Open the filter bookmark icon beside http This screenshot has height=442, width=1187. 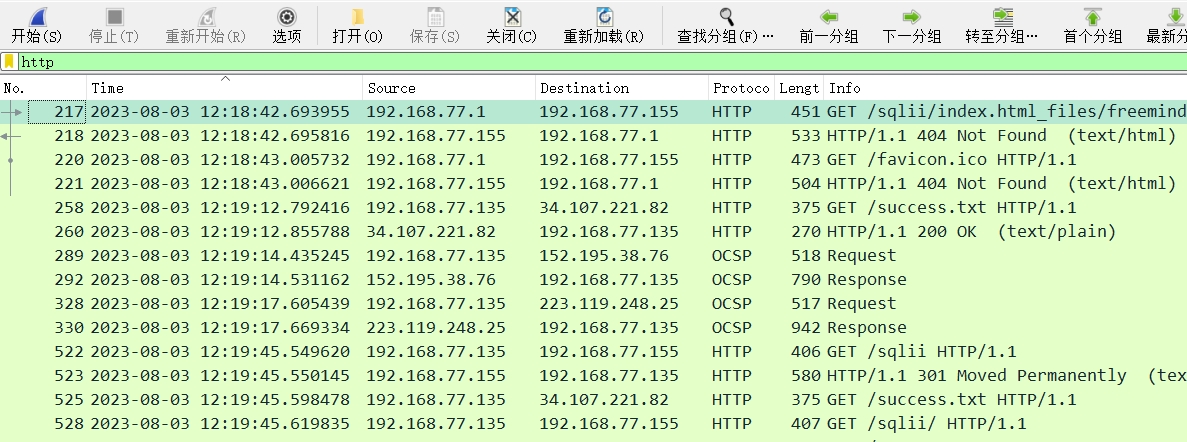[9, 62]
